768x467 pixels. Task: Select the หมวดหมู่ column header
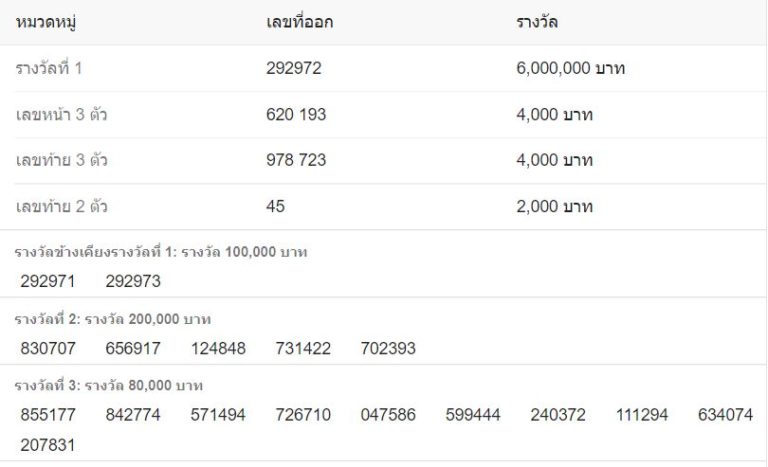46,22
